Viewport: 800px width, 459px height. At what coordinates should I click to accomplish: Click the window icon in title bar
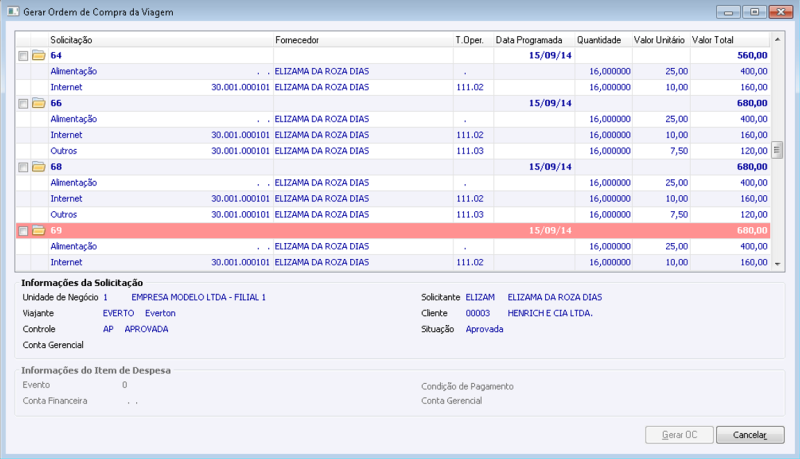click(13, 11)
